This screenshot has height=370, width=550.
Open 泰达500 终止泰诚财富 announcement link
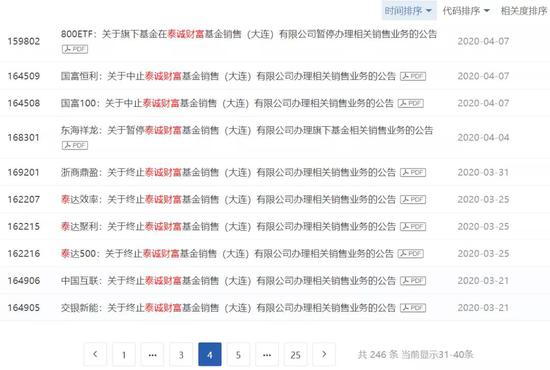pyautogui.click(x=227, y=254)
